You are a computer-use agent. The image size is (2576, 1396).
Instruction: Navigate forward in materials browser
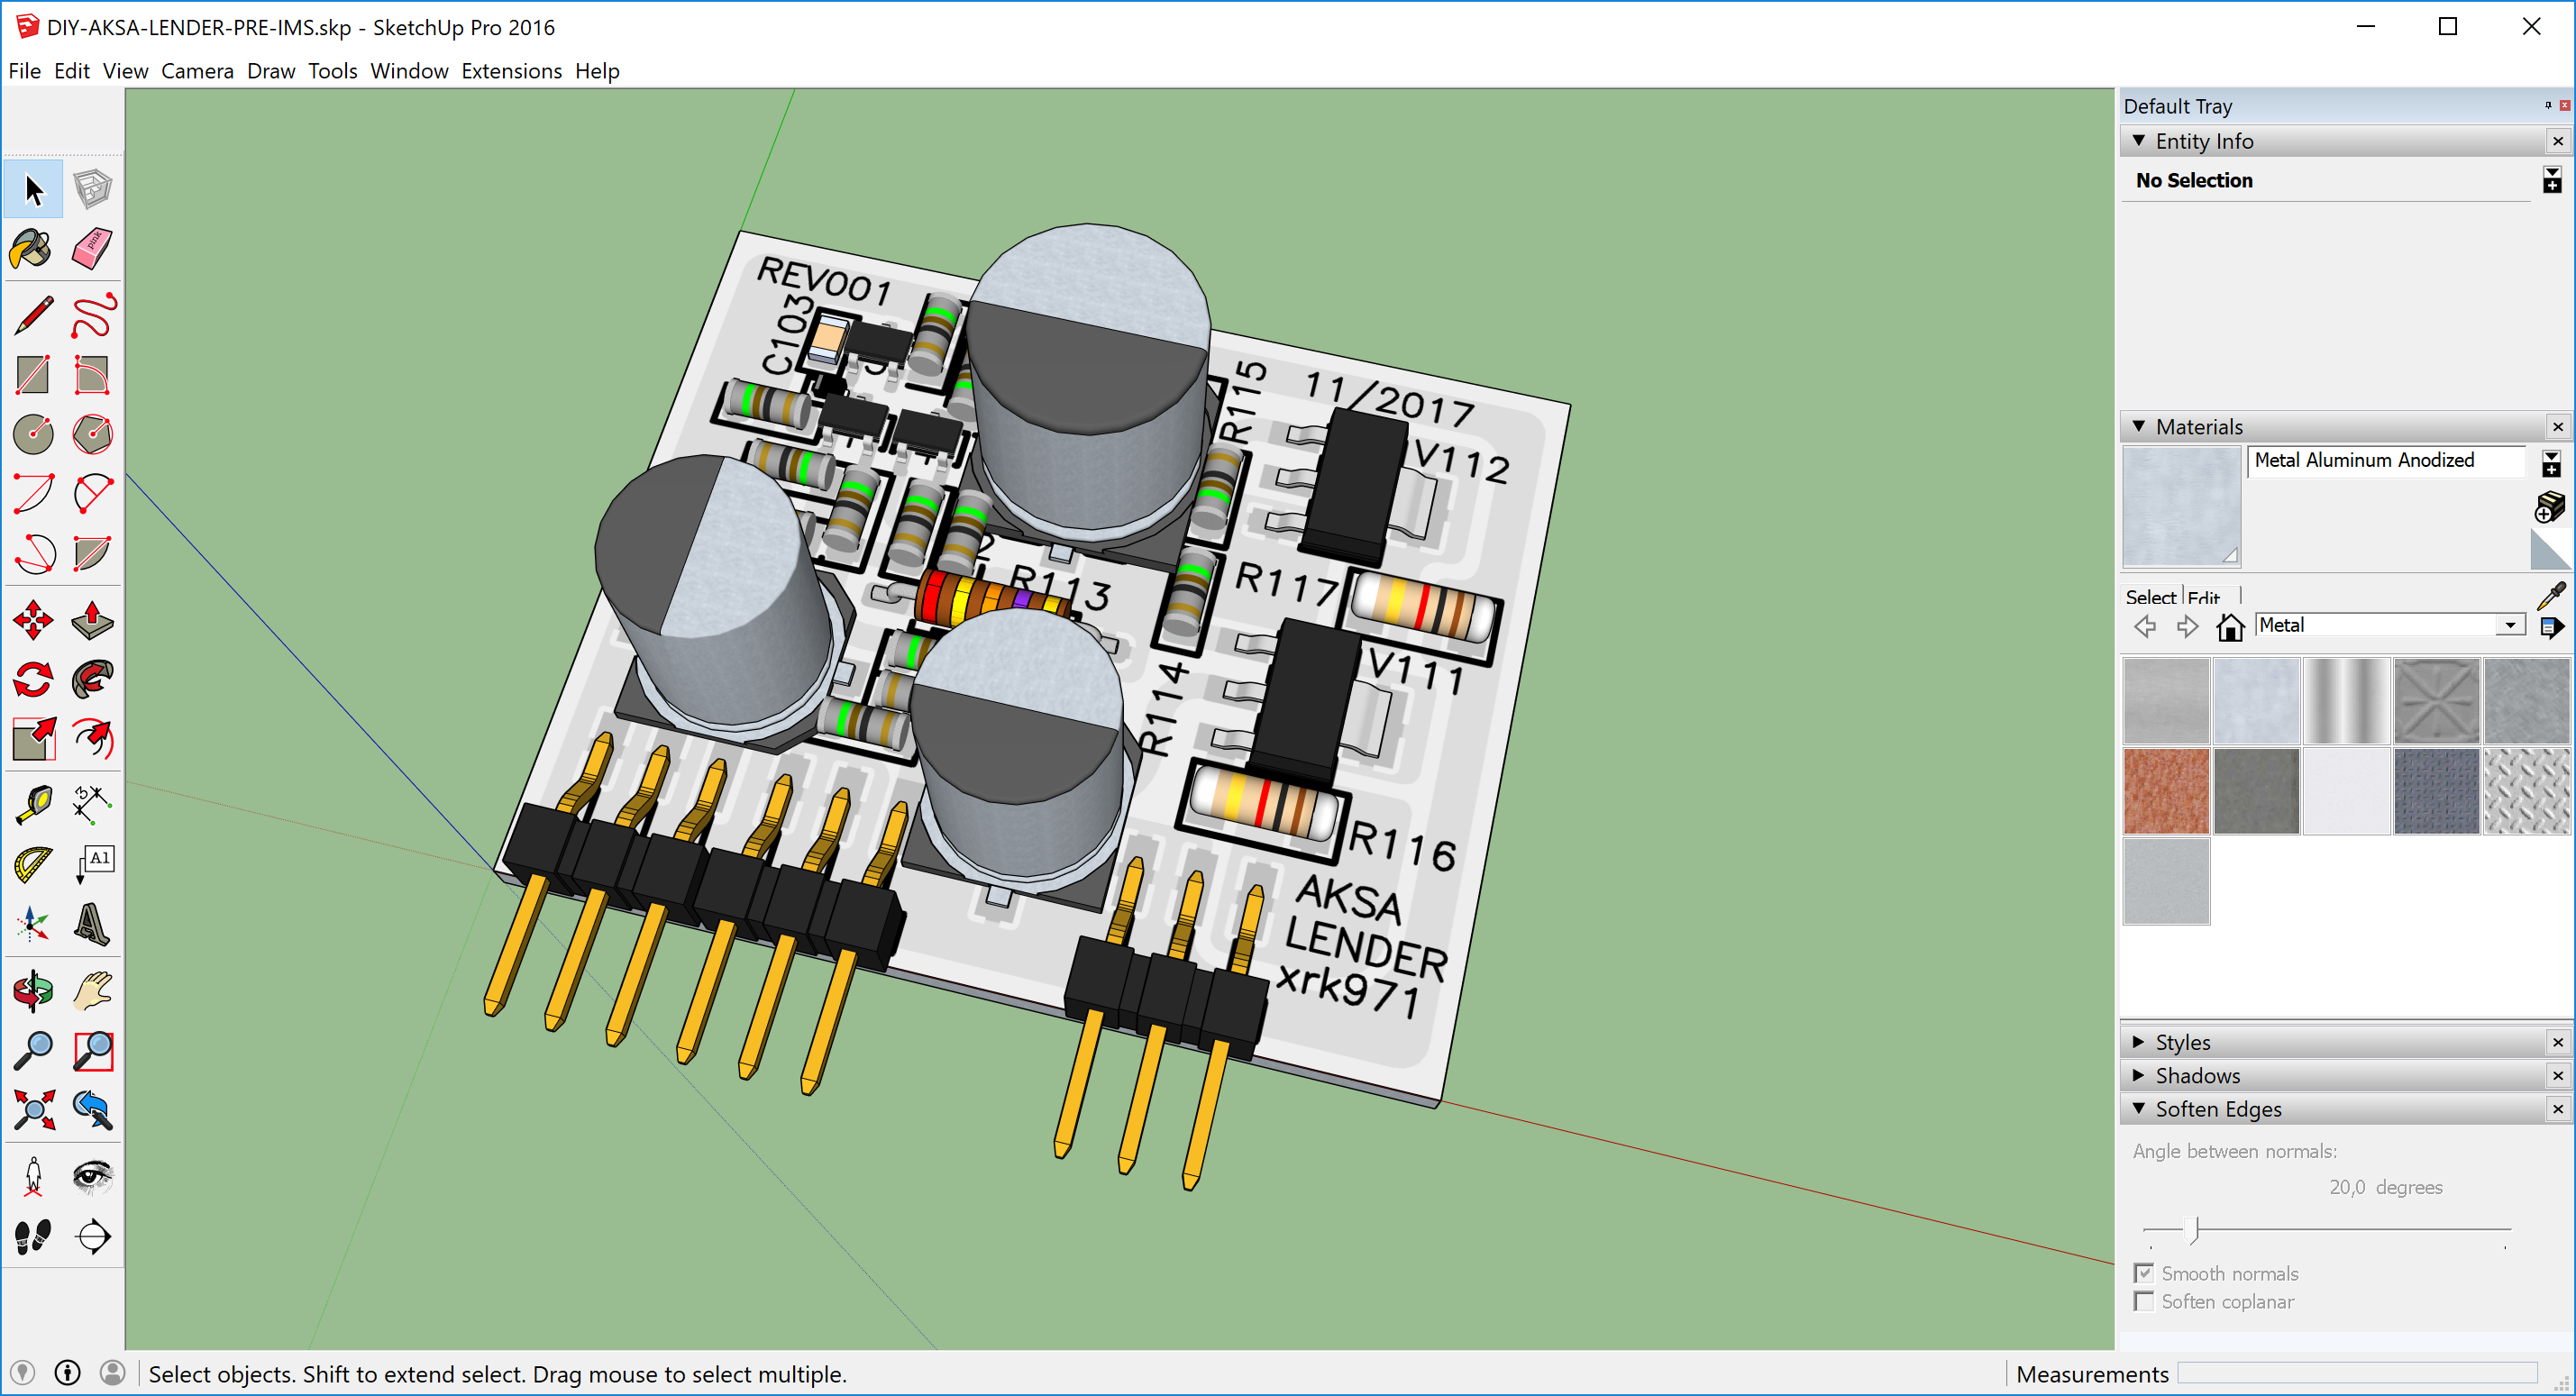[x=2188, y=627]
